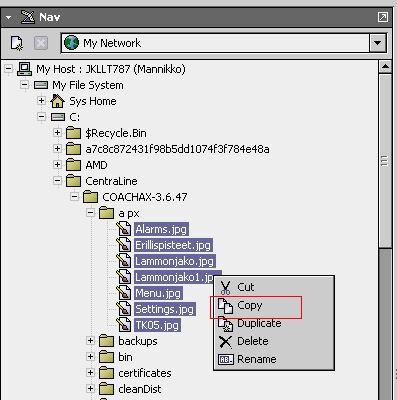
Task: Select the COACHAX-3.6.47 folder label
Action: tap(145, 197)
